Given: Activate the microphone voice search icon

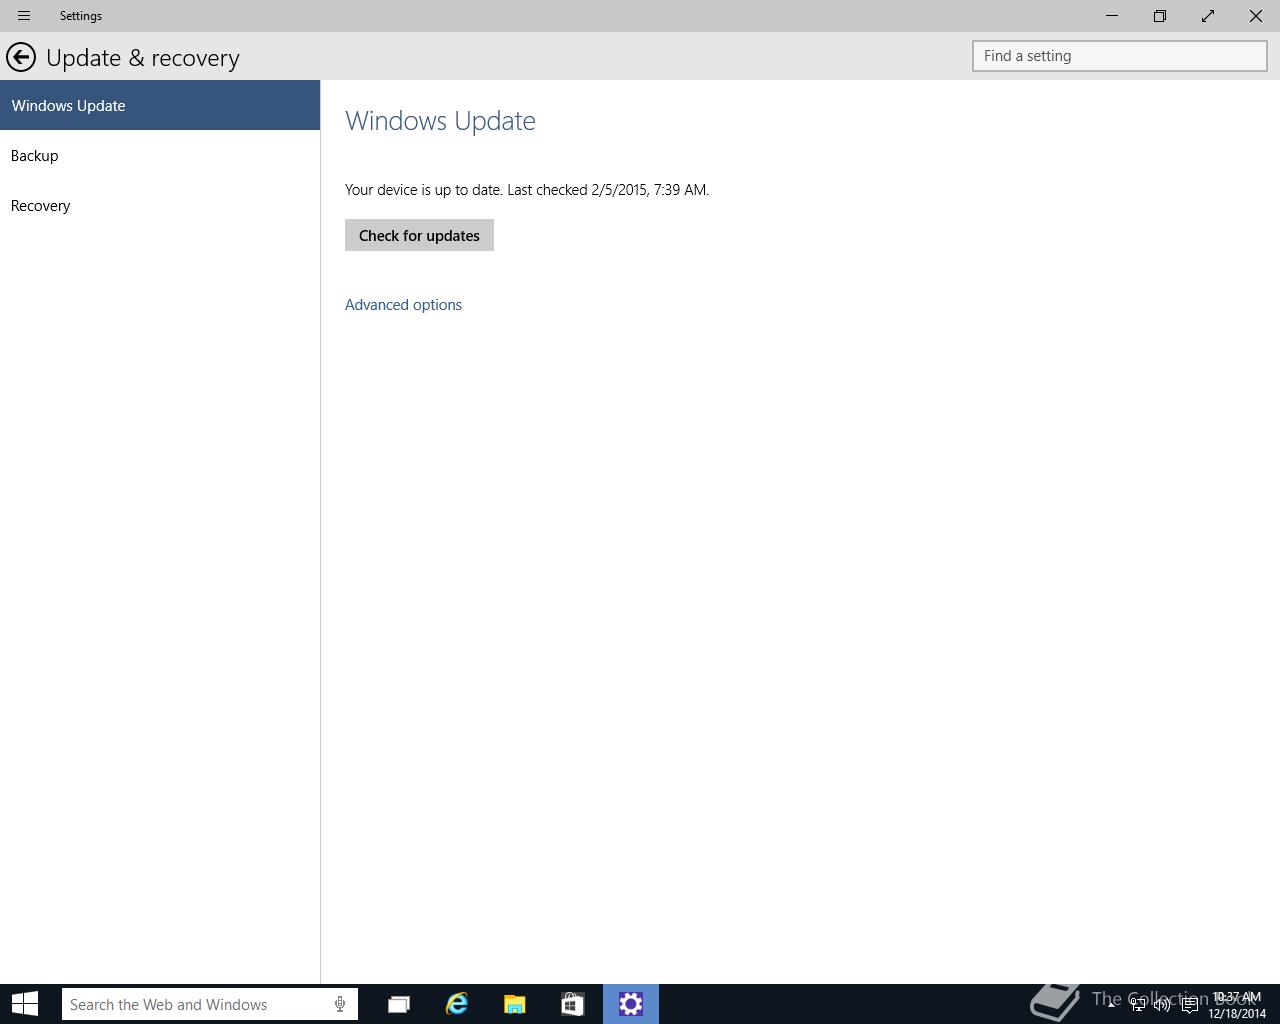Looking at the screenshot, I should [x=340, y=1004].
